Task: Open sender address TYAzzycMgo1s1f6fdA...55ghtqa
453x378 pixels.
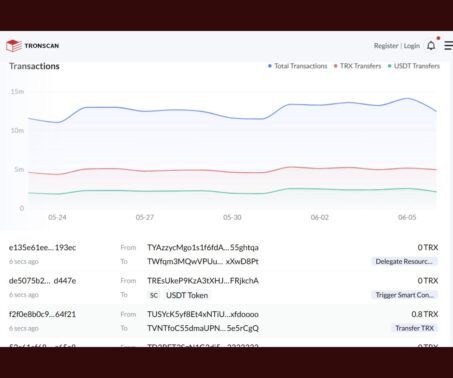Action: click(203, 247)
